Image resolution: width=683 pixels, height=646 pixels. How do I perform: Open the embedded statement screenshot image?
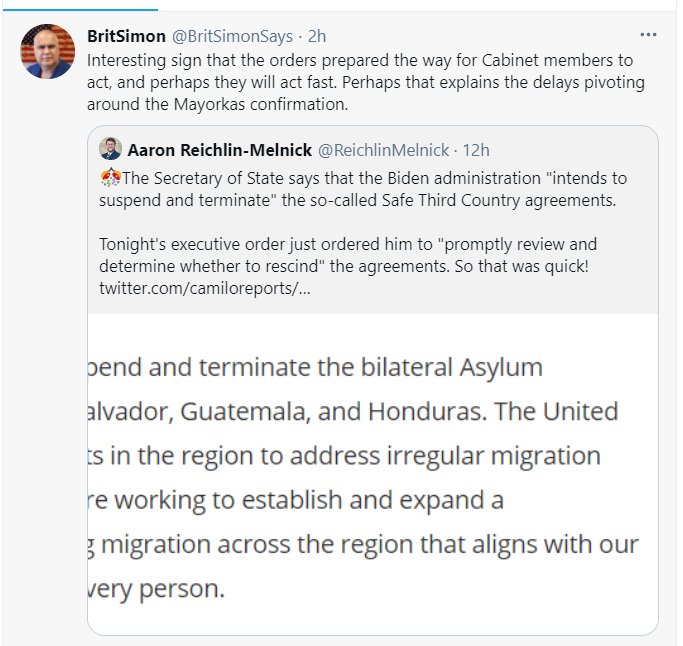click(x=372, y=474)
